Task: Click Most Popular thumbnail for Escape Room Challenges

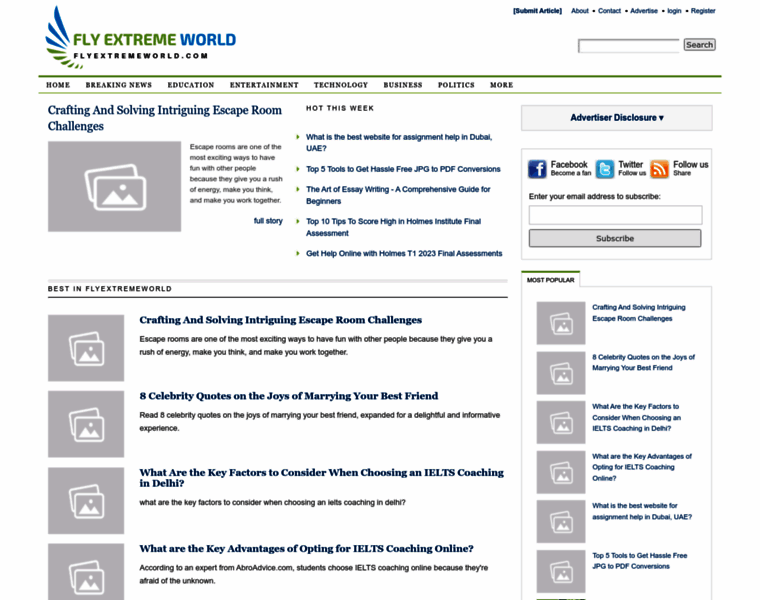Action: (x=561, y=323)
